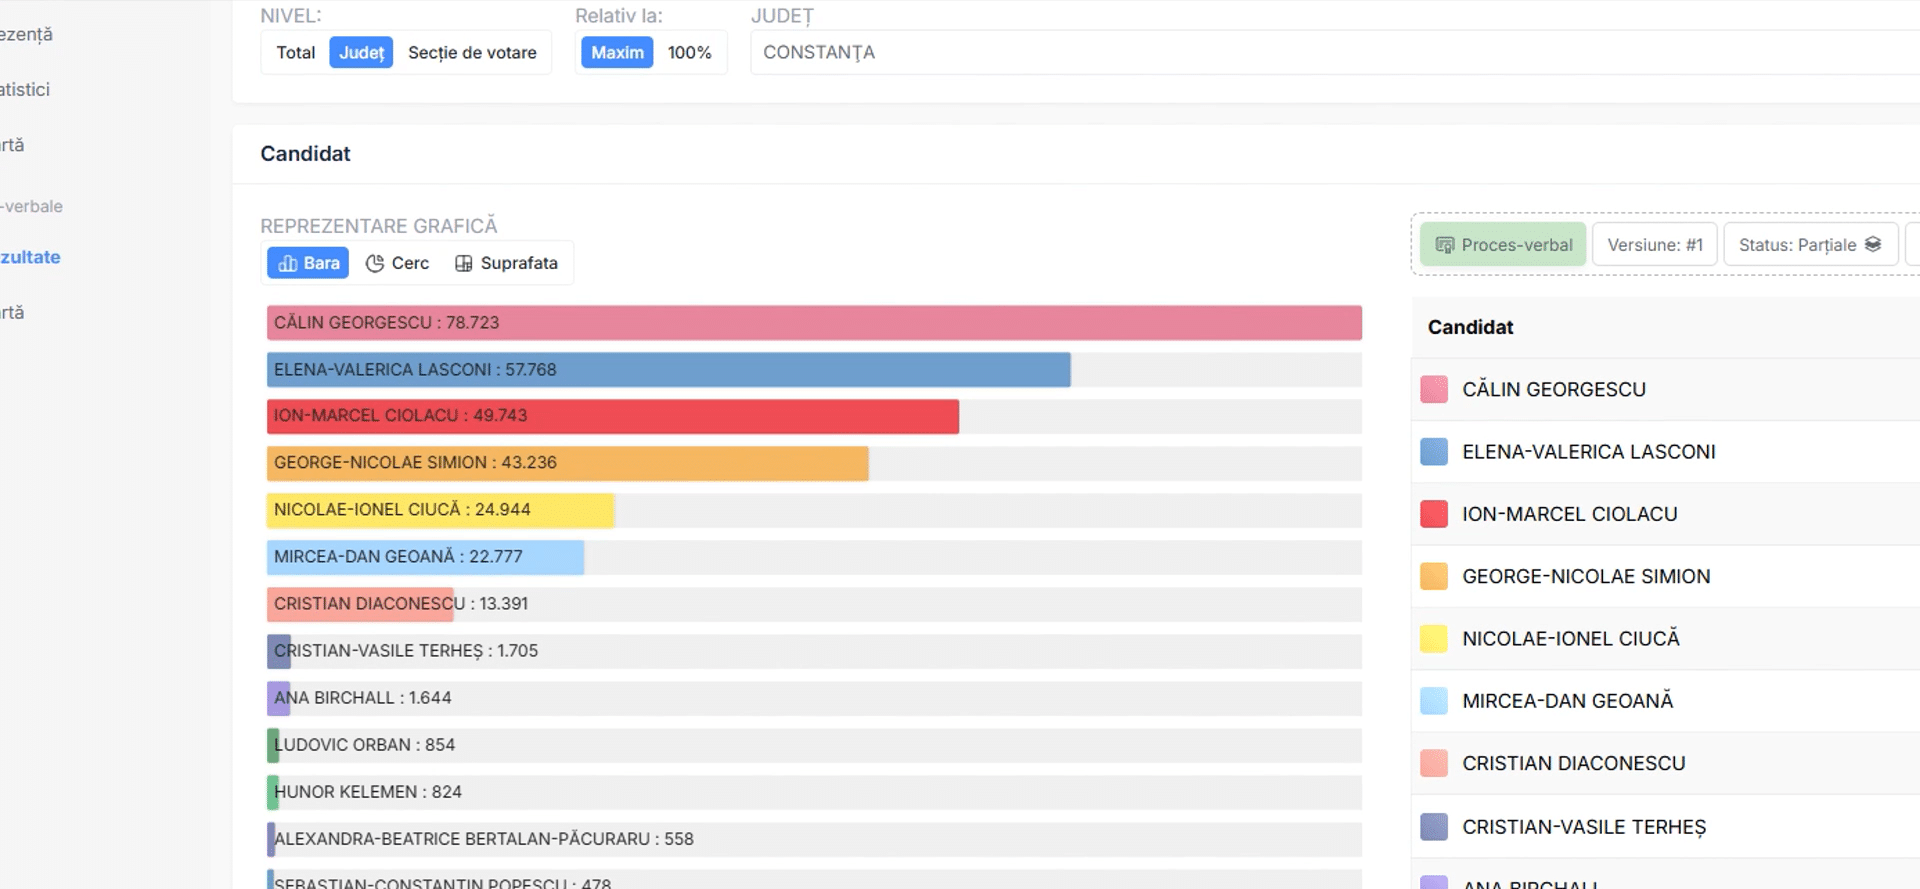The image size is (1920, 889).
Task: Click the bar chart icon in Bara
Action: tap(288, 263)
